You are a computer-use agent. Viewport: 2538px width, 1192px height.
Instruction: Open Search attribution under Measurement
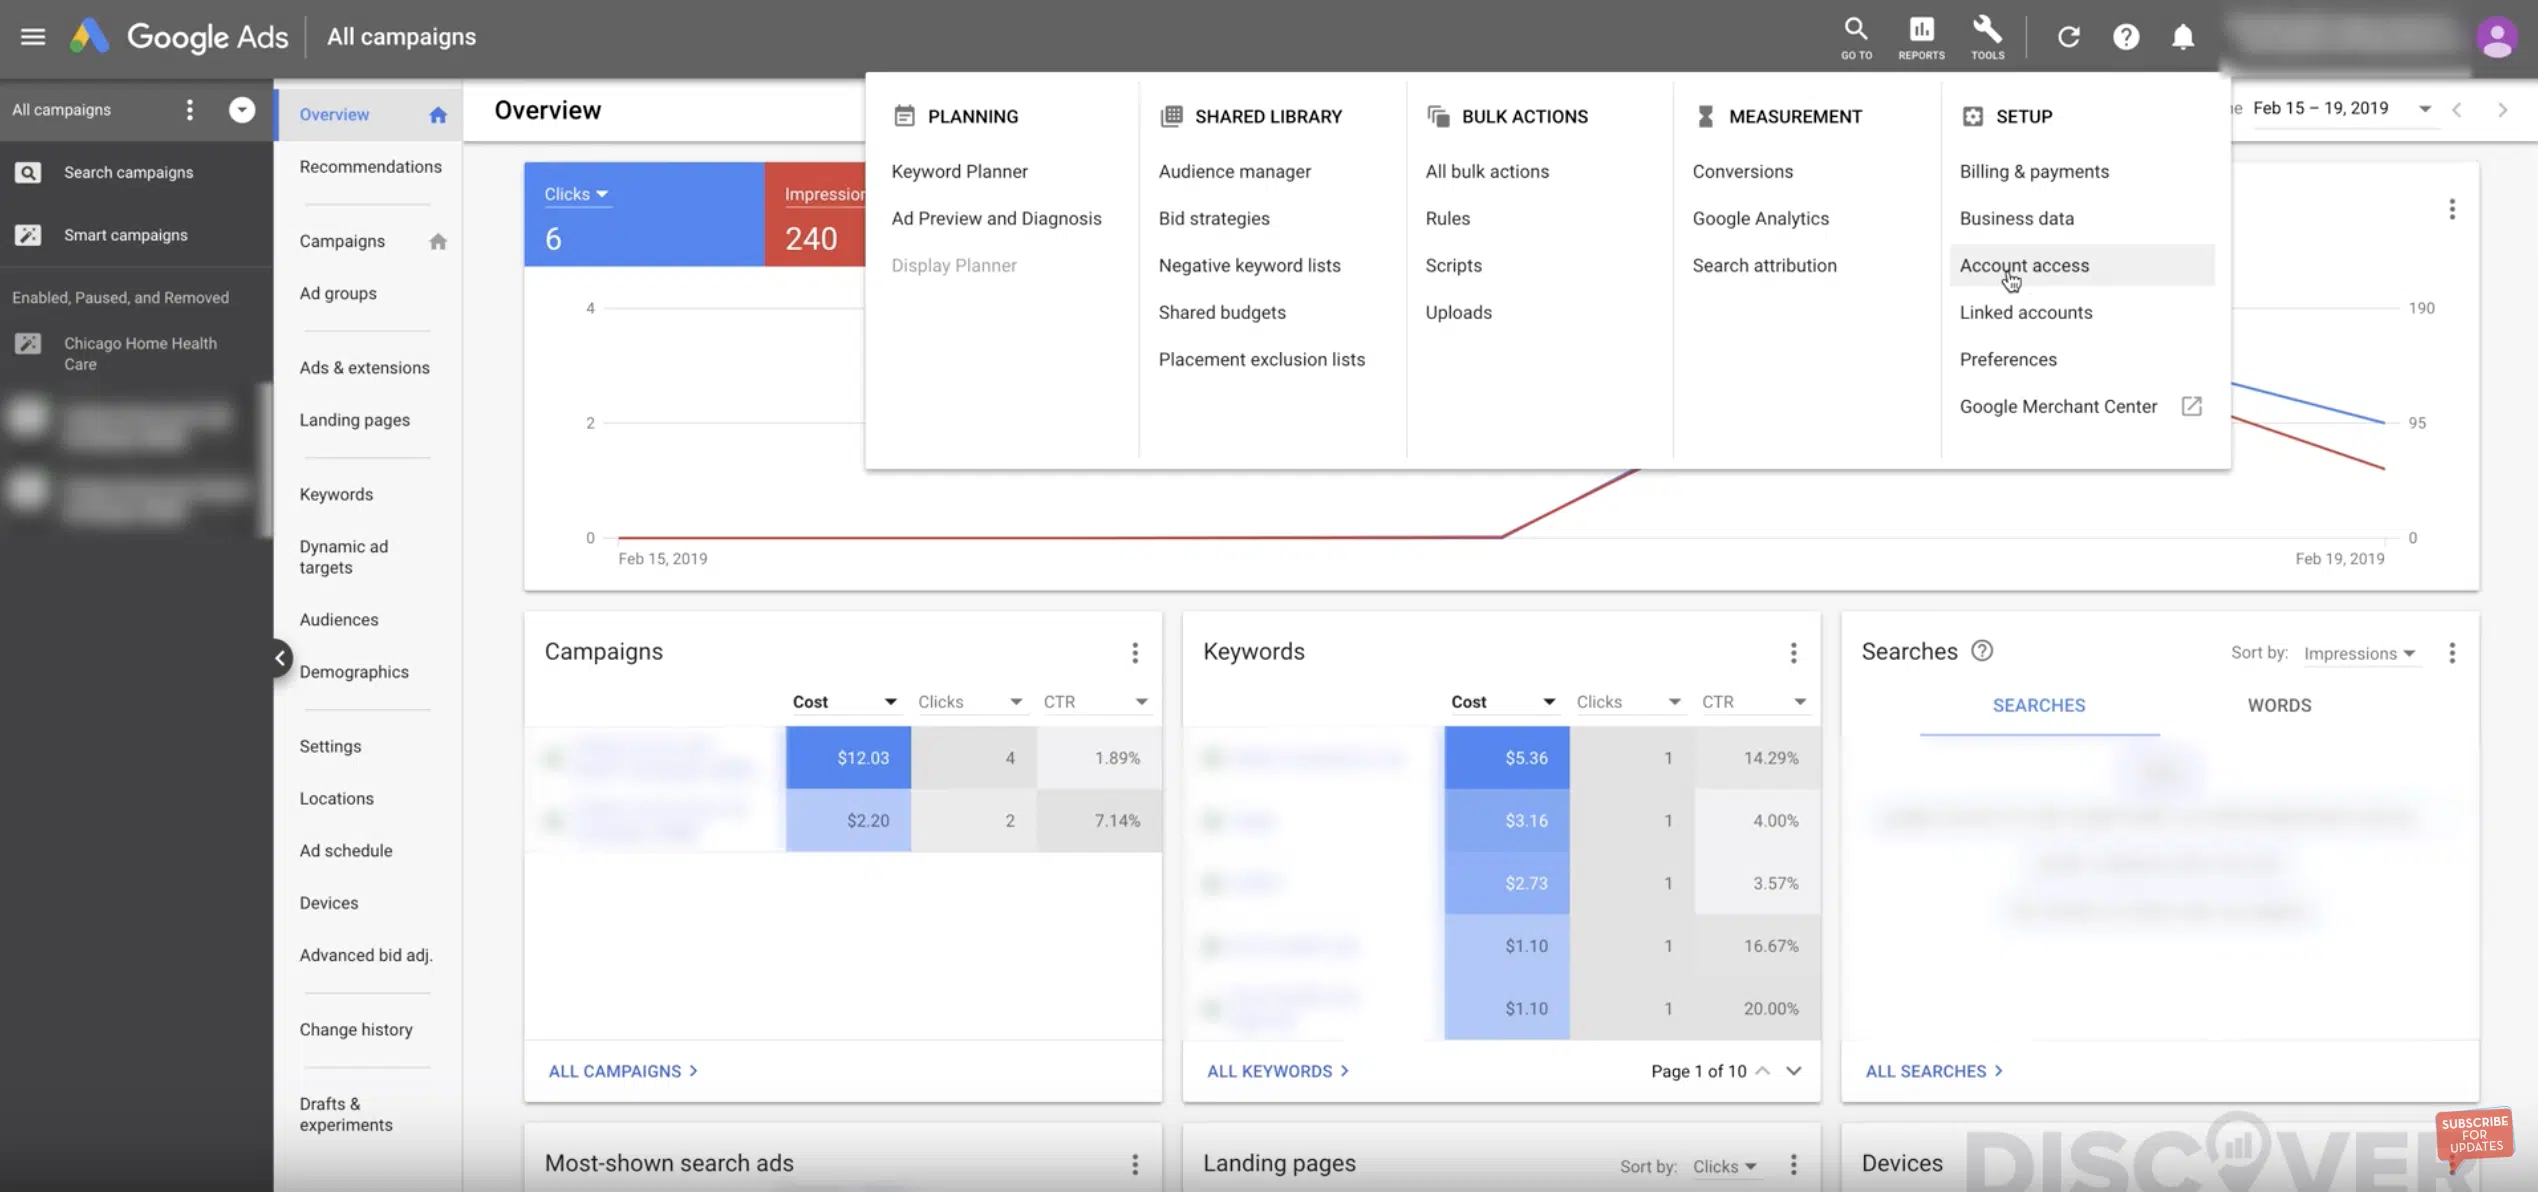1764,266
